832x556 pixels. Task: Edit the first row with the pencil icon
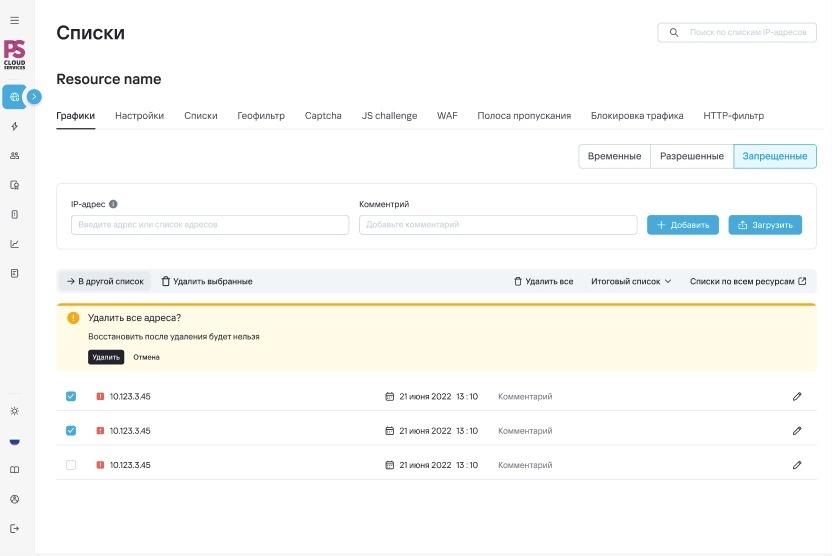797,396
